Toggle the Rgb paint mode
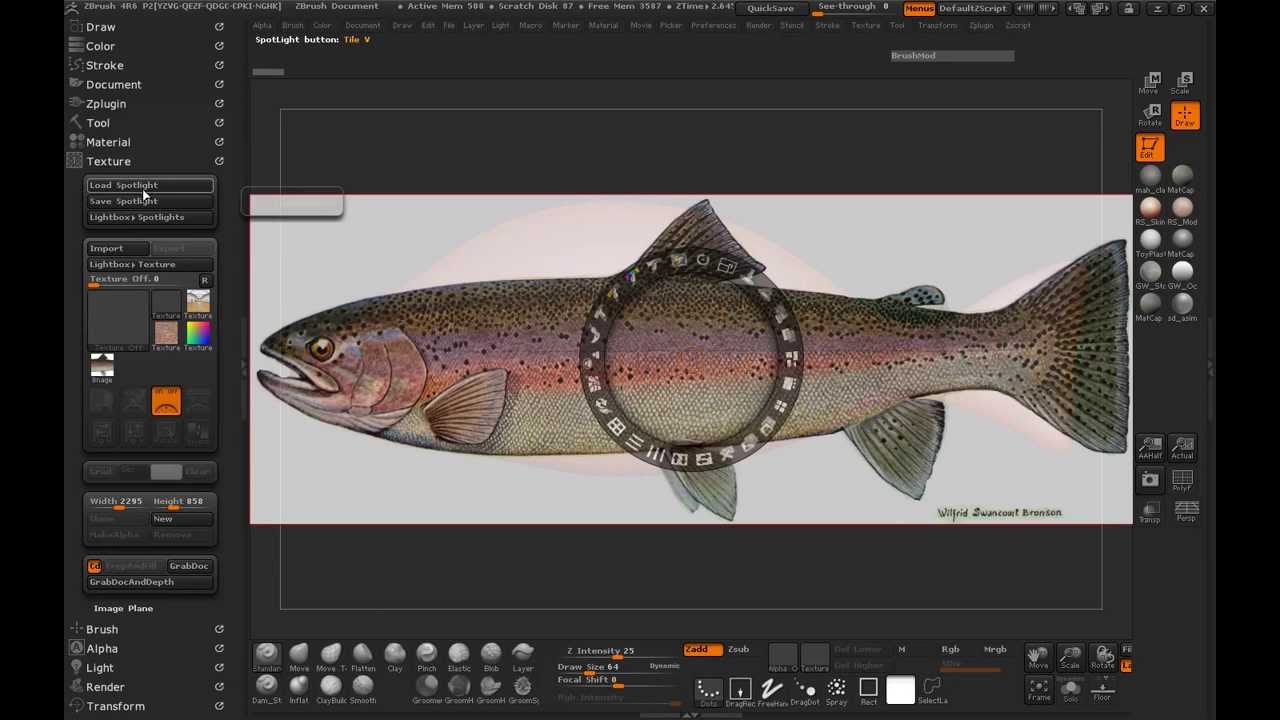Screen dimensions: 1280x720 [950, 650]
